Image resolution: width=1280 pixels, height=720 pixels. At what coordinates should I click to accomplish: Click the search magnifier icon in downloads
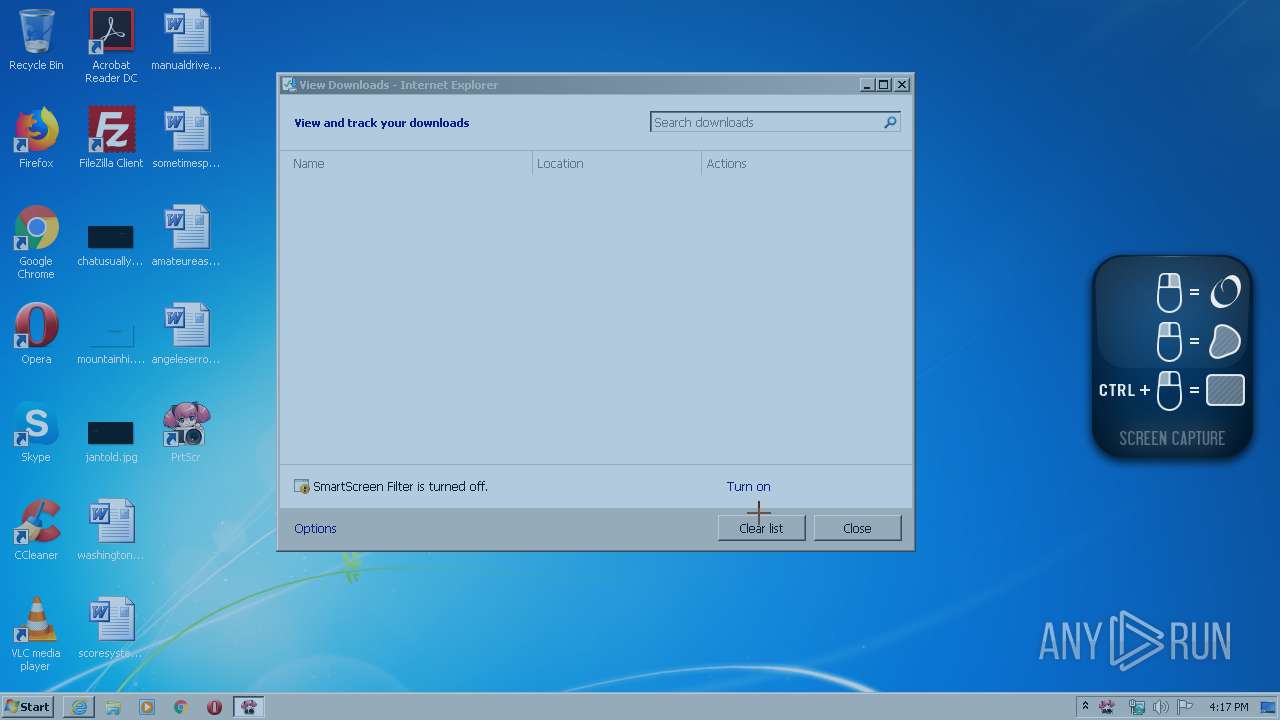pyautogui.click(x=890, y=122)
